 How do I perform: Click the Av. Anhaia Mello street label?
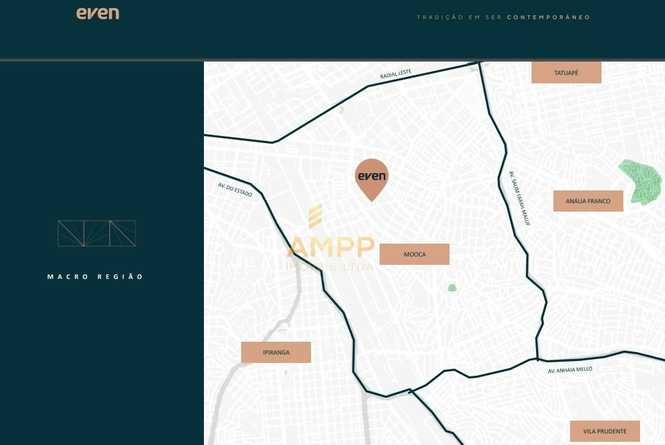pos(570,370)
